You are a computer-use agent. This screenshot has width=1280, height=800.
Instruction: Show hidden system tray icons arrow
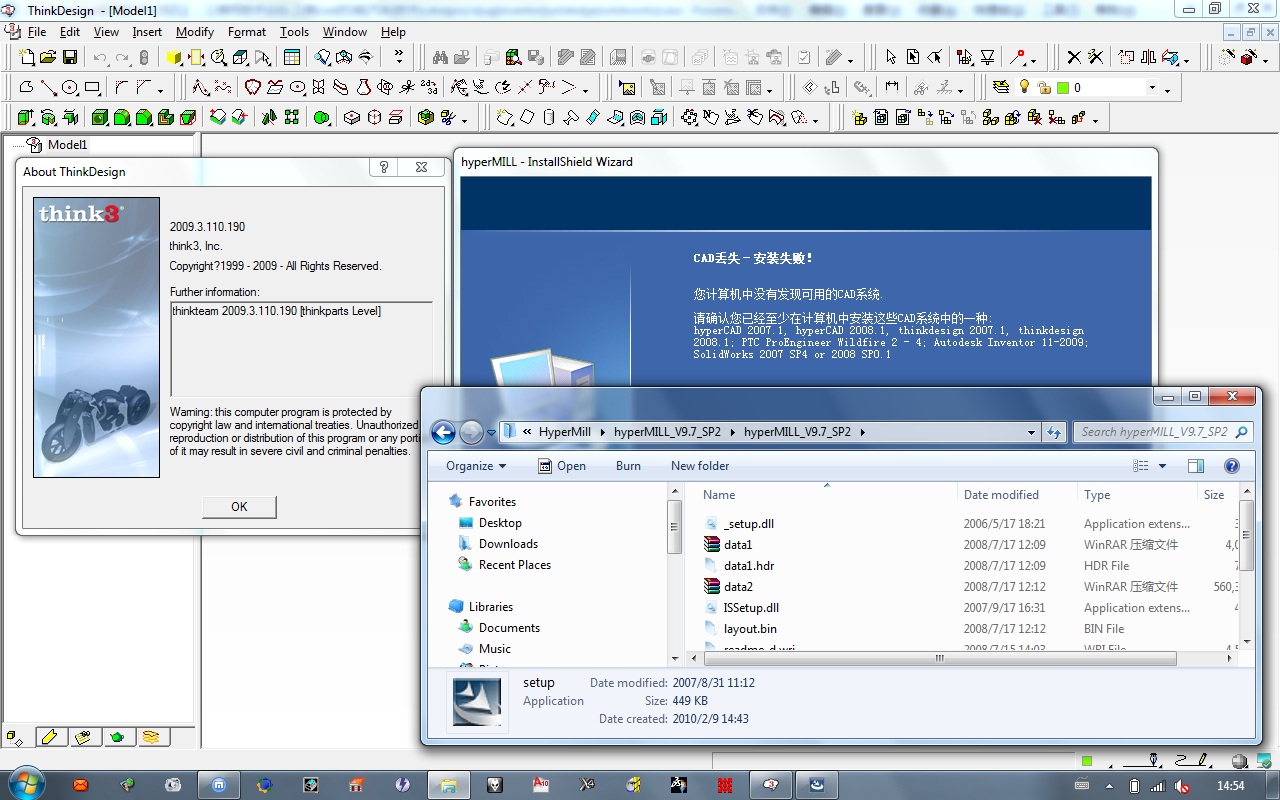point(1109,786)
